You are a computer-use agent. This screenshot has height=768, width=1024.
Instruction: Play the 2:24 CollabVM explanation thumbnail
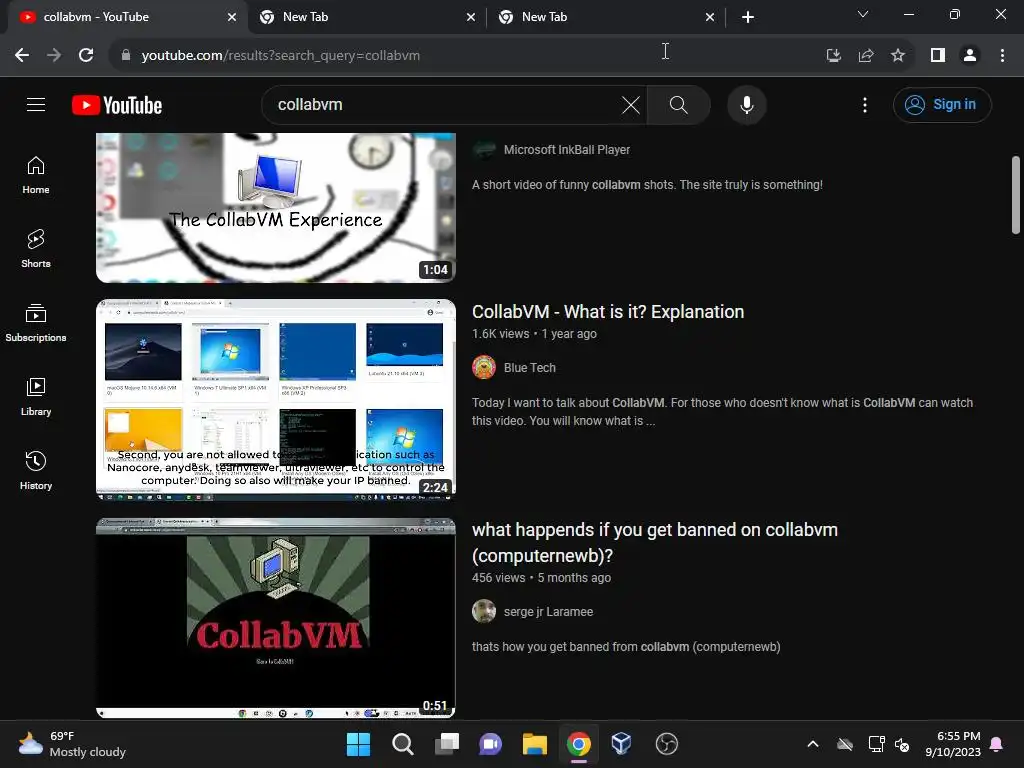point(276,400)
